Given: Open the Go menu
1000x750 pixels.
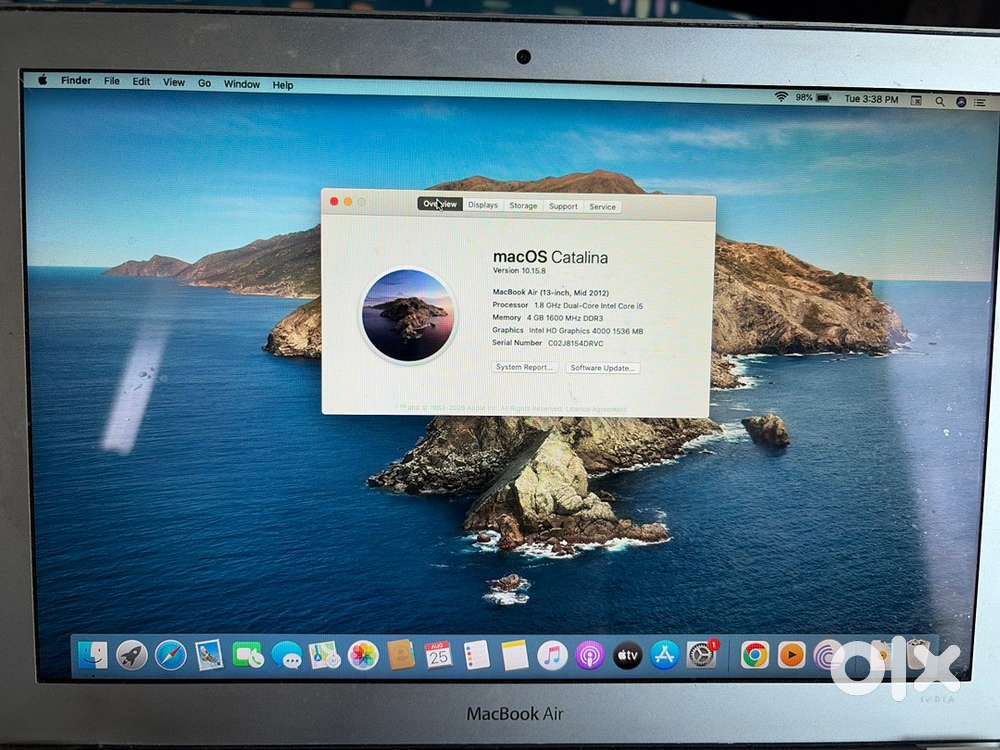Looking at the screenshot, I should [x=204, y=83].
